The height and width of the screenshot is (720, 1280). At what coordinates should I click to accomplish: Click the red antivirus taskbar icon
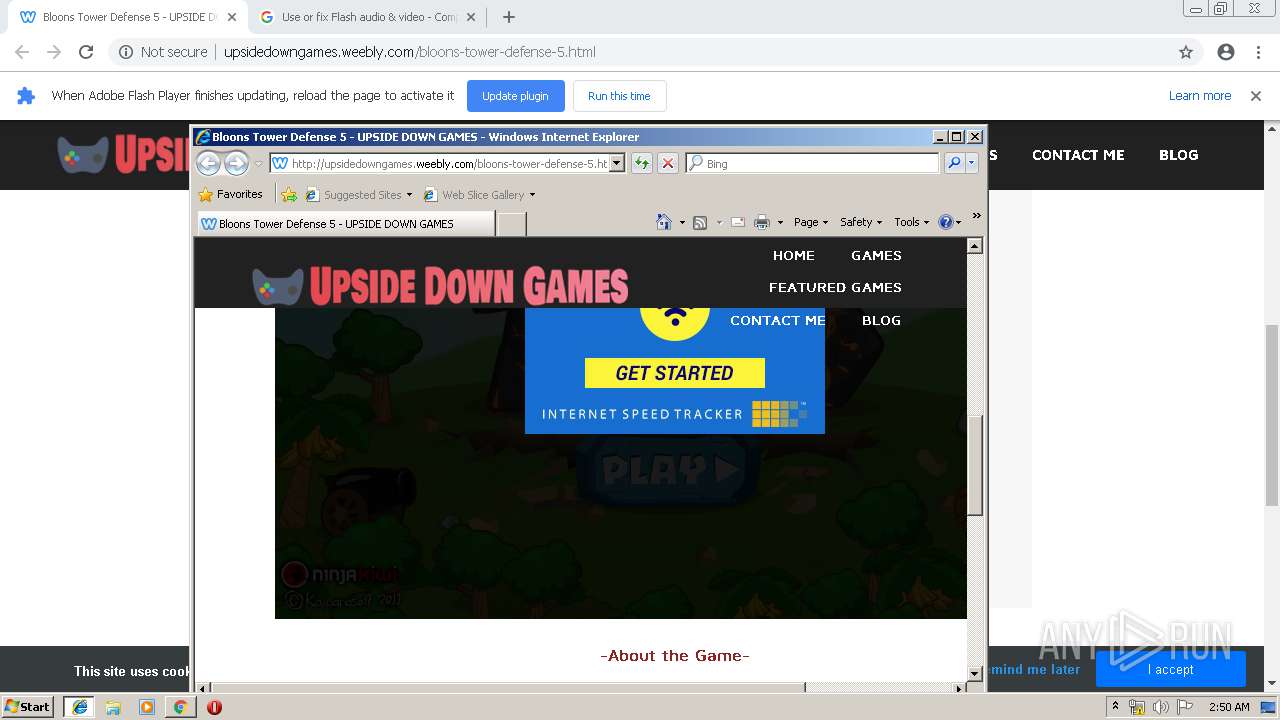point(214,707)
